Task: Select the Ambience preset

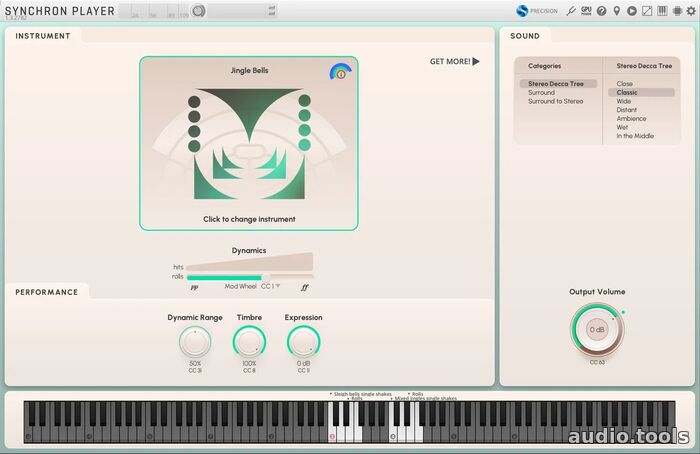Action: pyautogui.click(x=631, y=119)
